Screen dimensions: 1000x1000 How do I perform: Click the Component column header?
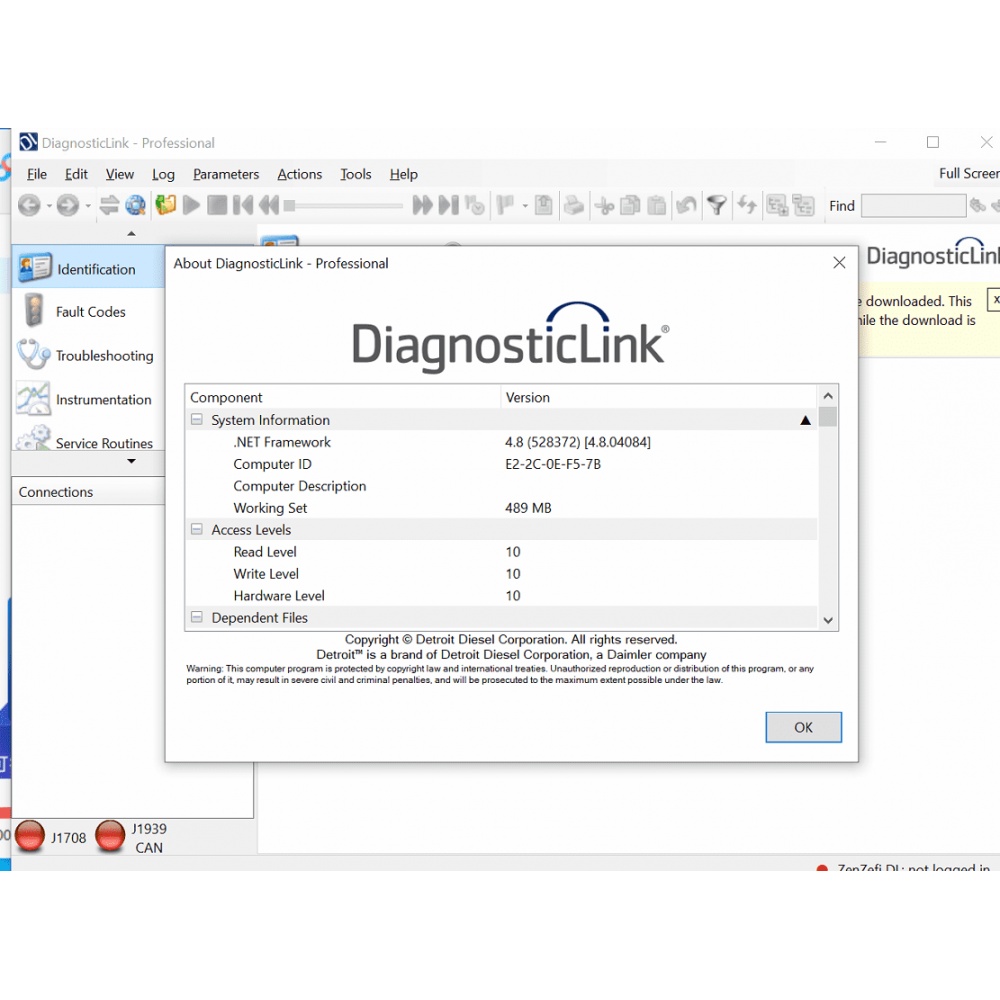tap(343, 397)
